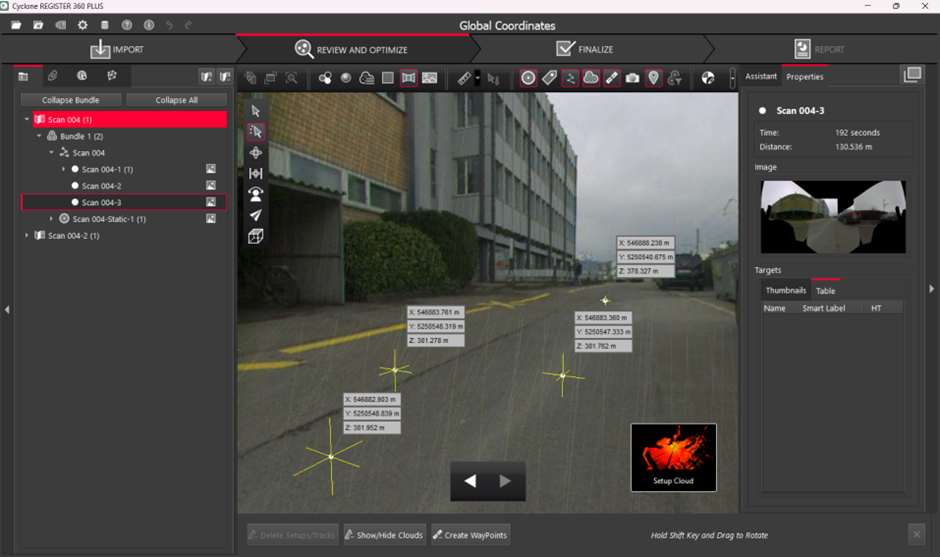Open the Thumbnails tab under Targets
940x557 pixels.
click(x=785, y=291)
